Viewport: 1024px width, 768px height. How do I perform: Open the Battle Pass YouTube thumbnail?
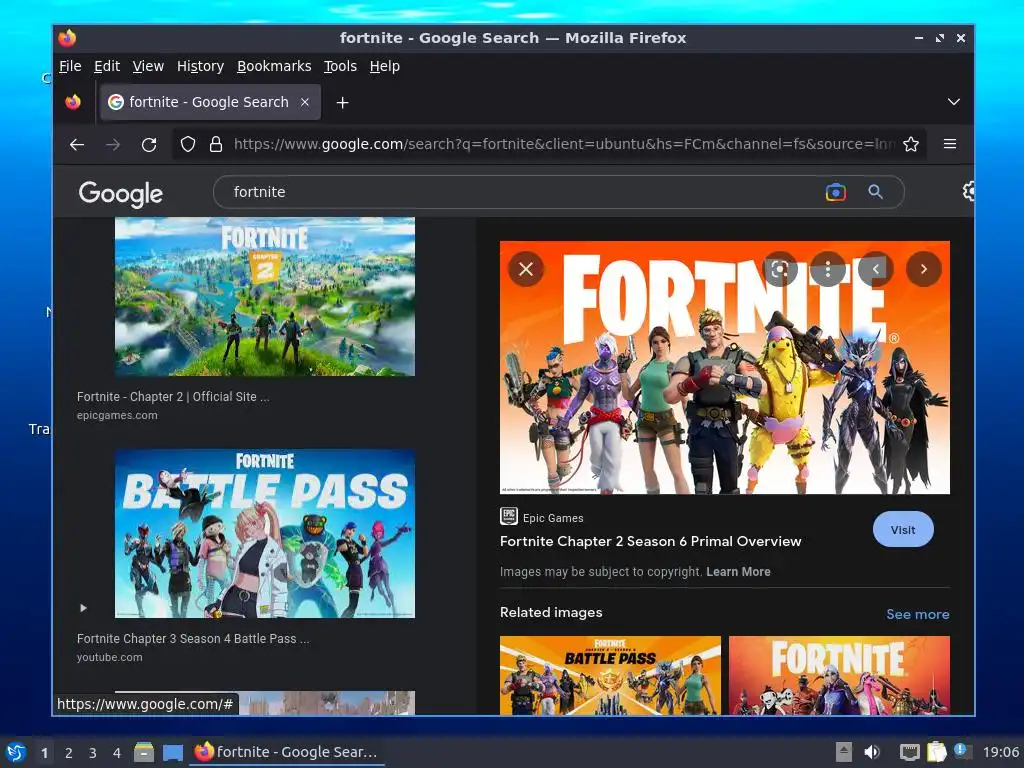264,533
